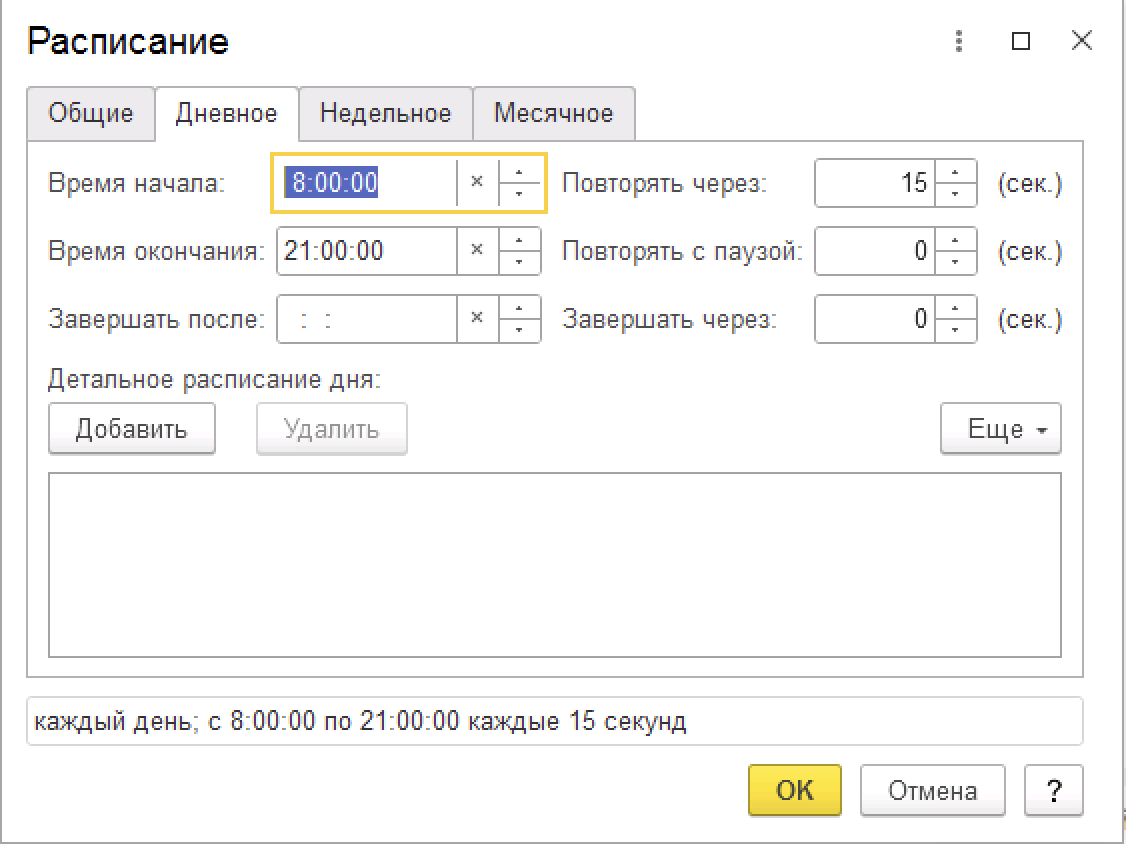Screen dimensions: 1126x844
Task: Select the 'Месячное' tab
Action: pos(553,114)
